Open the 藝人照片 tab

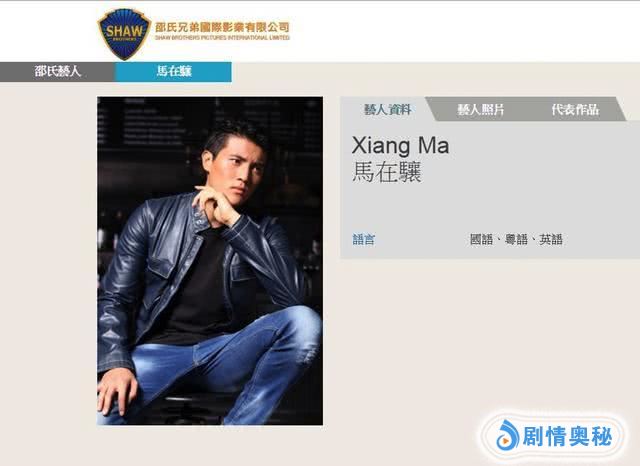point(481,109)
